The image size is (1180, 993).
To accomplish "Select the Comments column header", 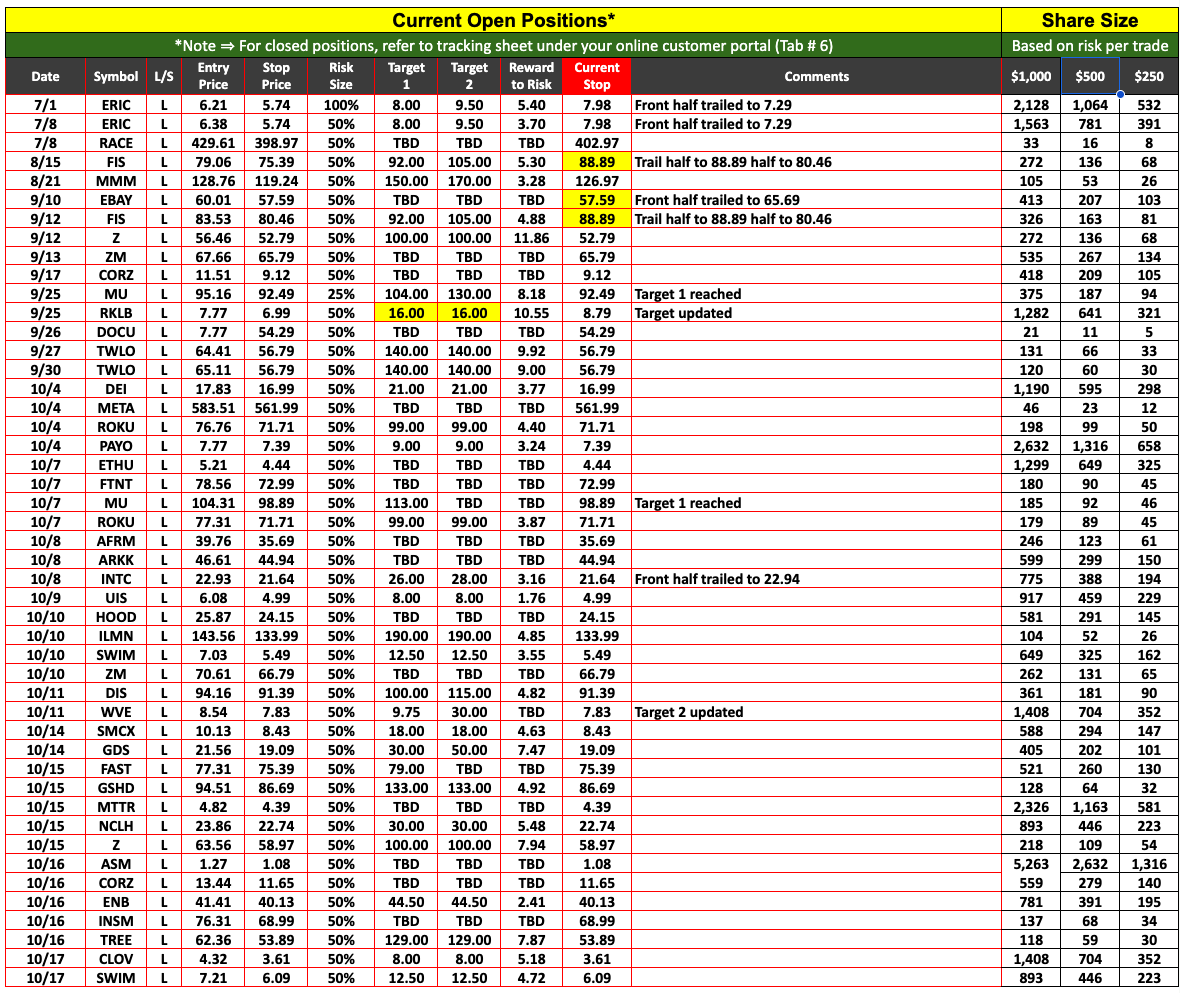I will pos(816,76).
